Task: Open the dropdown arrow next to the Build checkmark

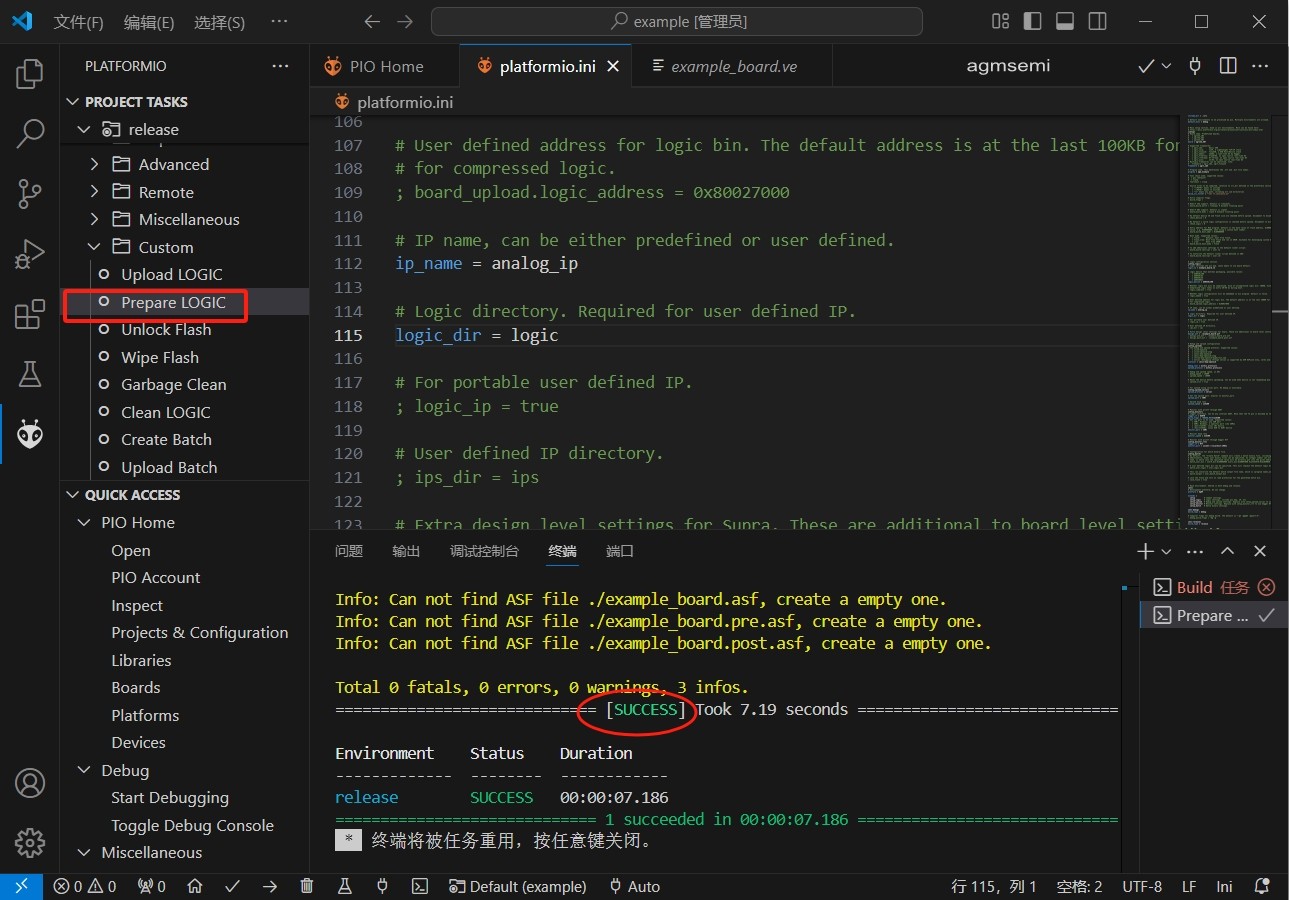Action: (1166, 66)
